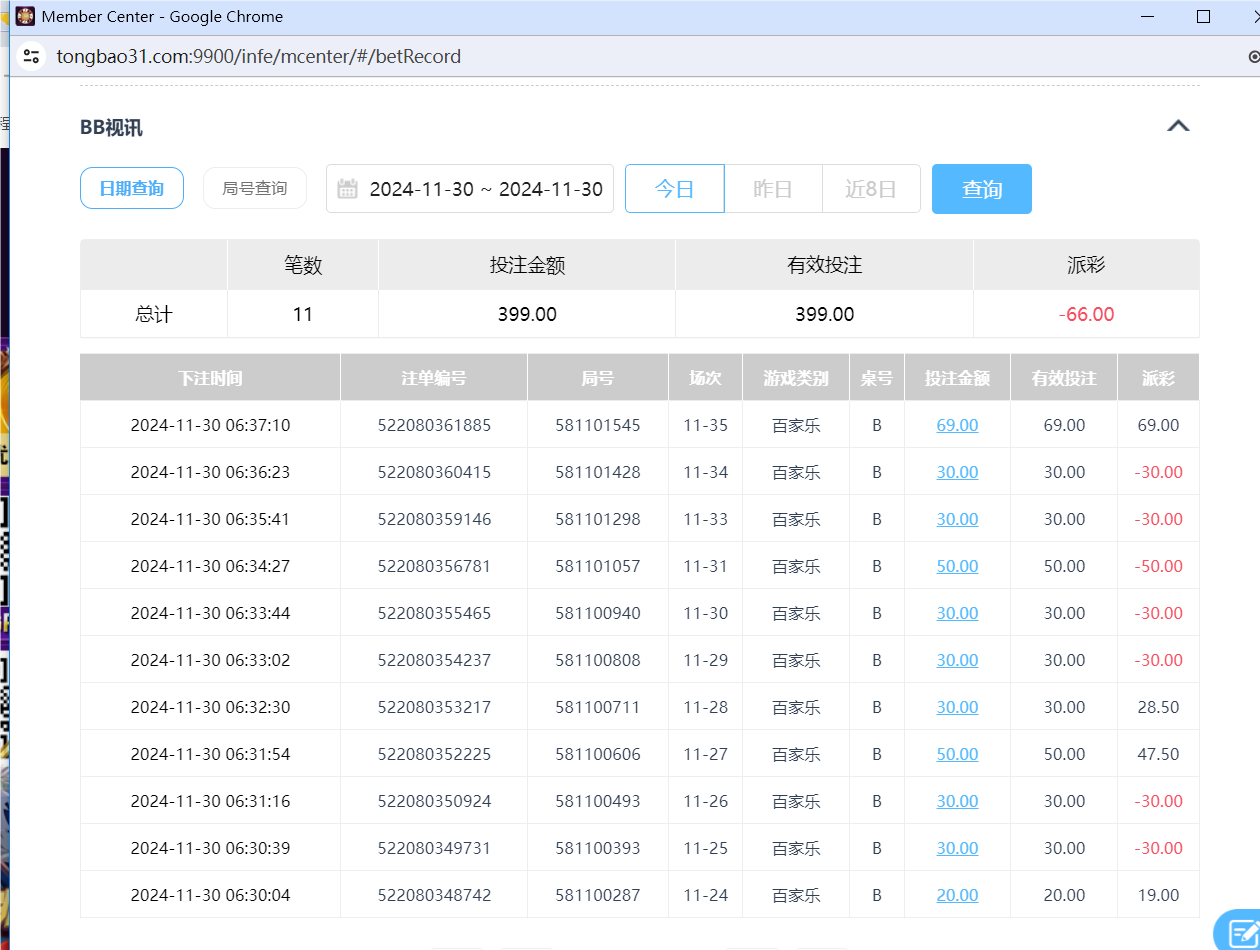Open bet amount link 20.00 in the bottom row

[x=957, y=895]
